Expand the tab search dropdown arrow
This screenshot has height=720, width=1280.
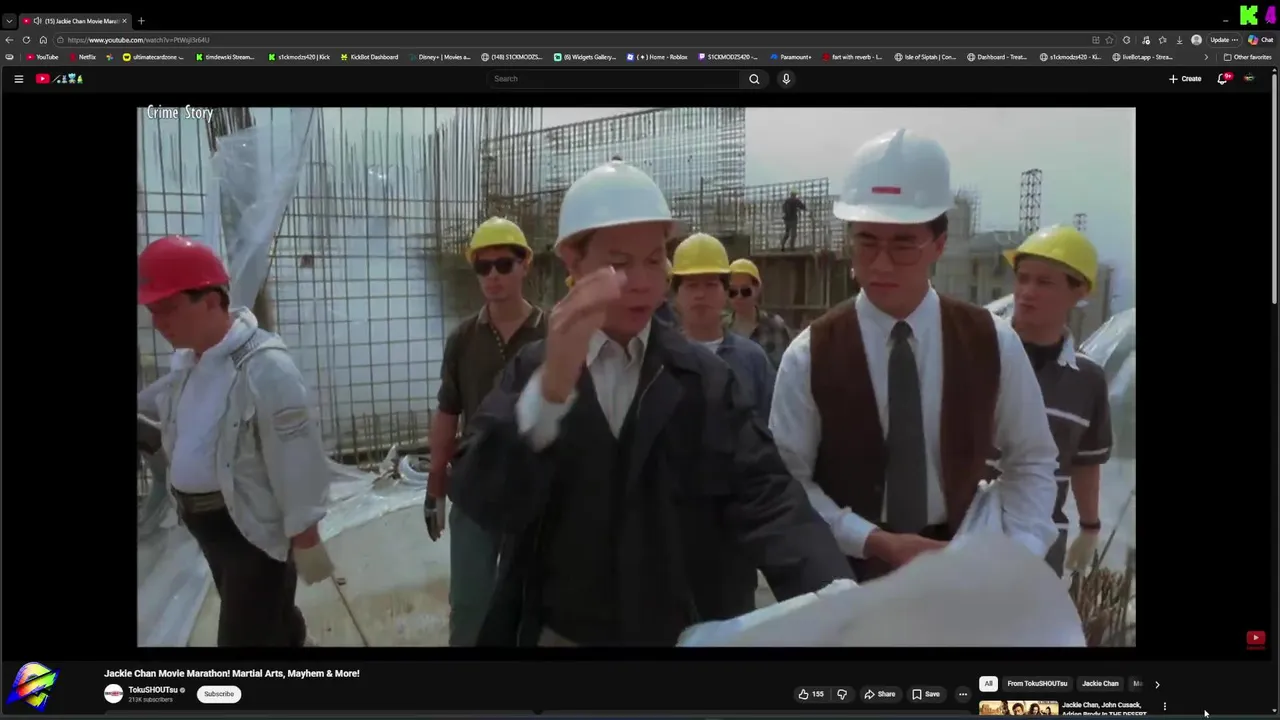[9, 21]
